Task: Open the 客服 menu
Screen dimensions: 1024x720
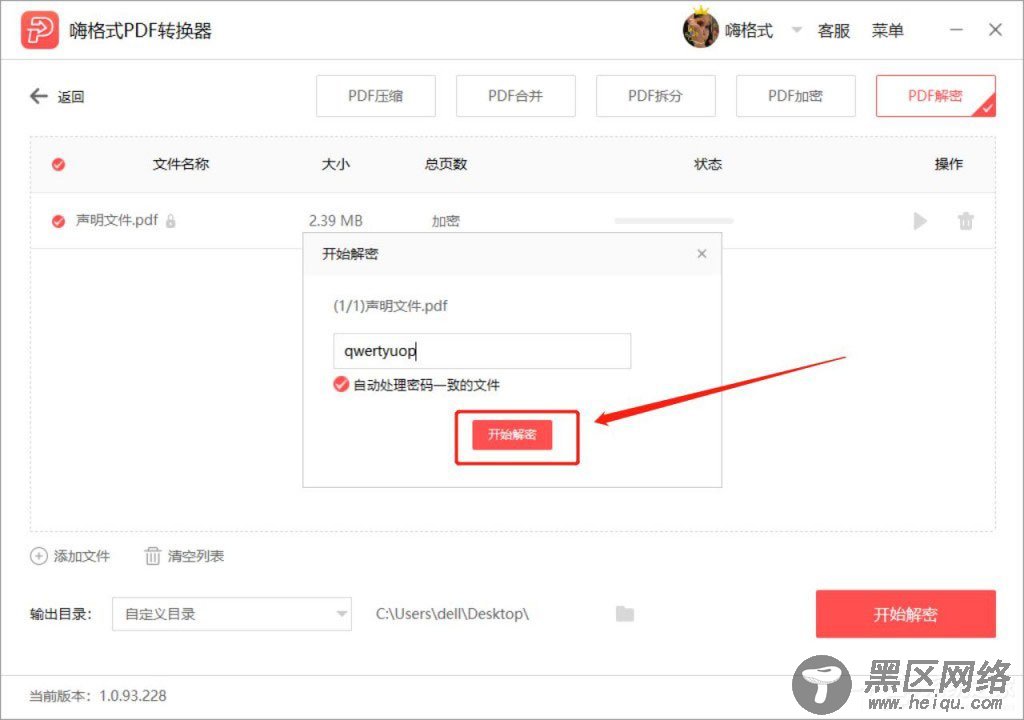Action: pyautogui.click(x=833, y=31)
